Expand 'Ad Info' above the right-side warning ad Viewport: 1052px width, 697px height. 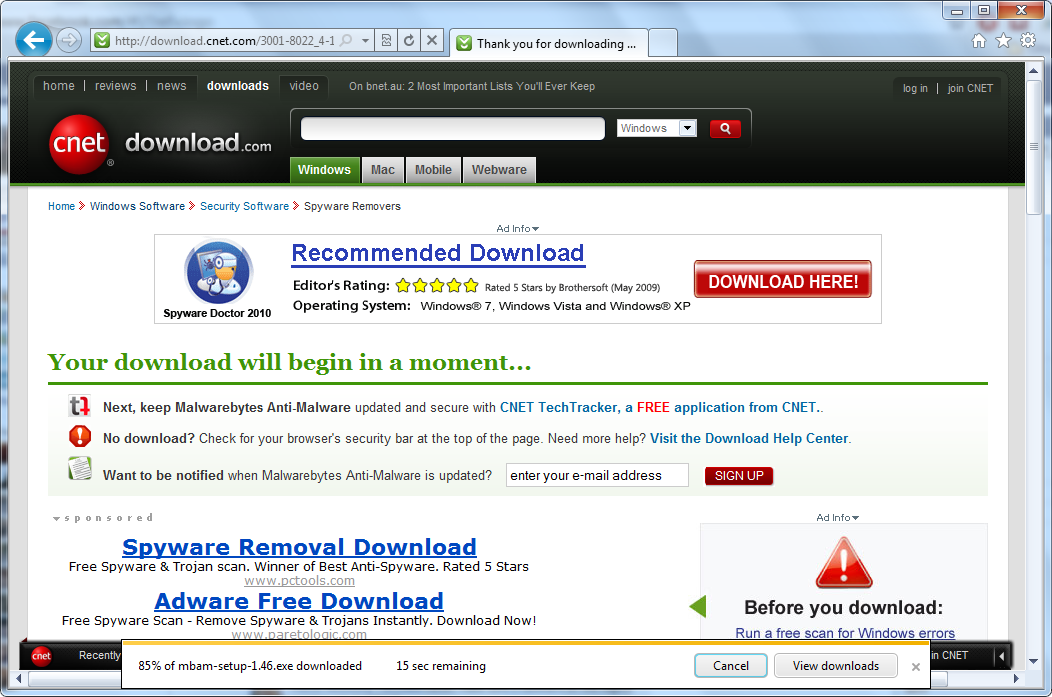(x=837, y=518)
